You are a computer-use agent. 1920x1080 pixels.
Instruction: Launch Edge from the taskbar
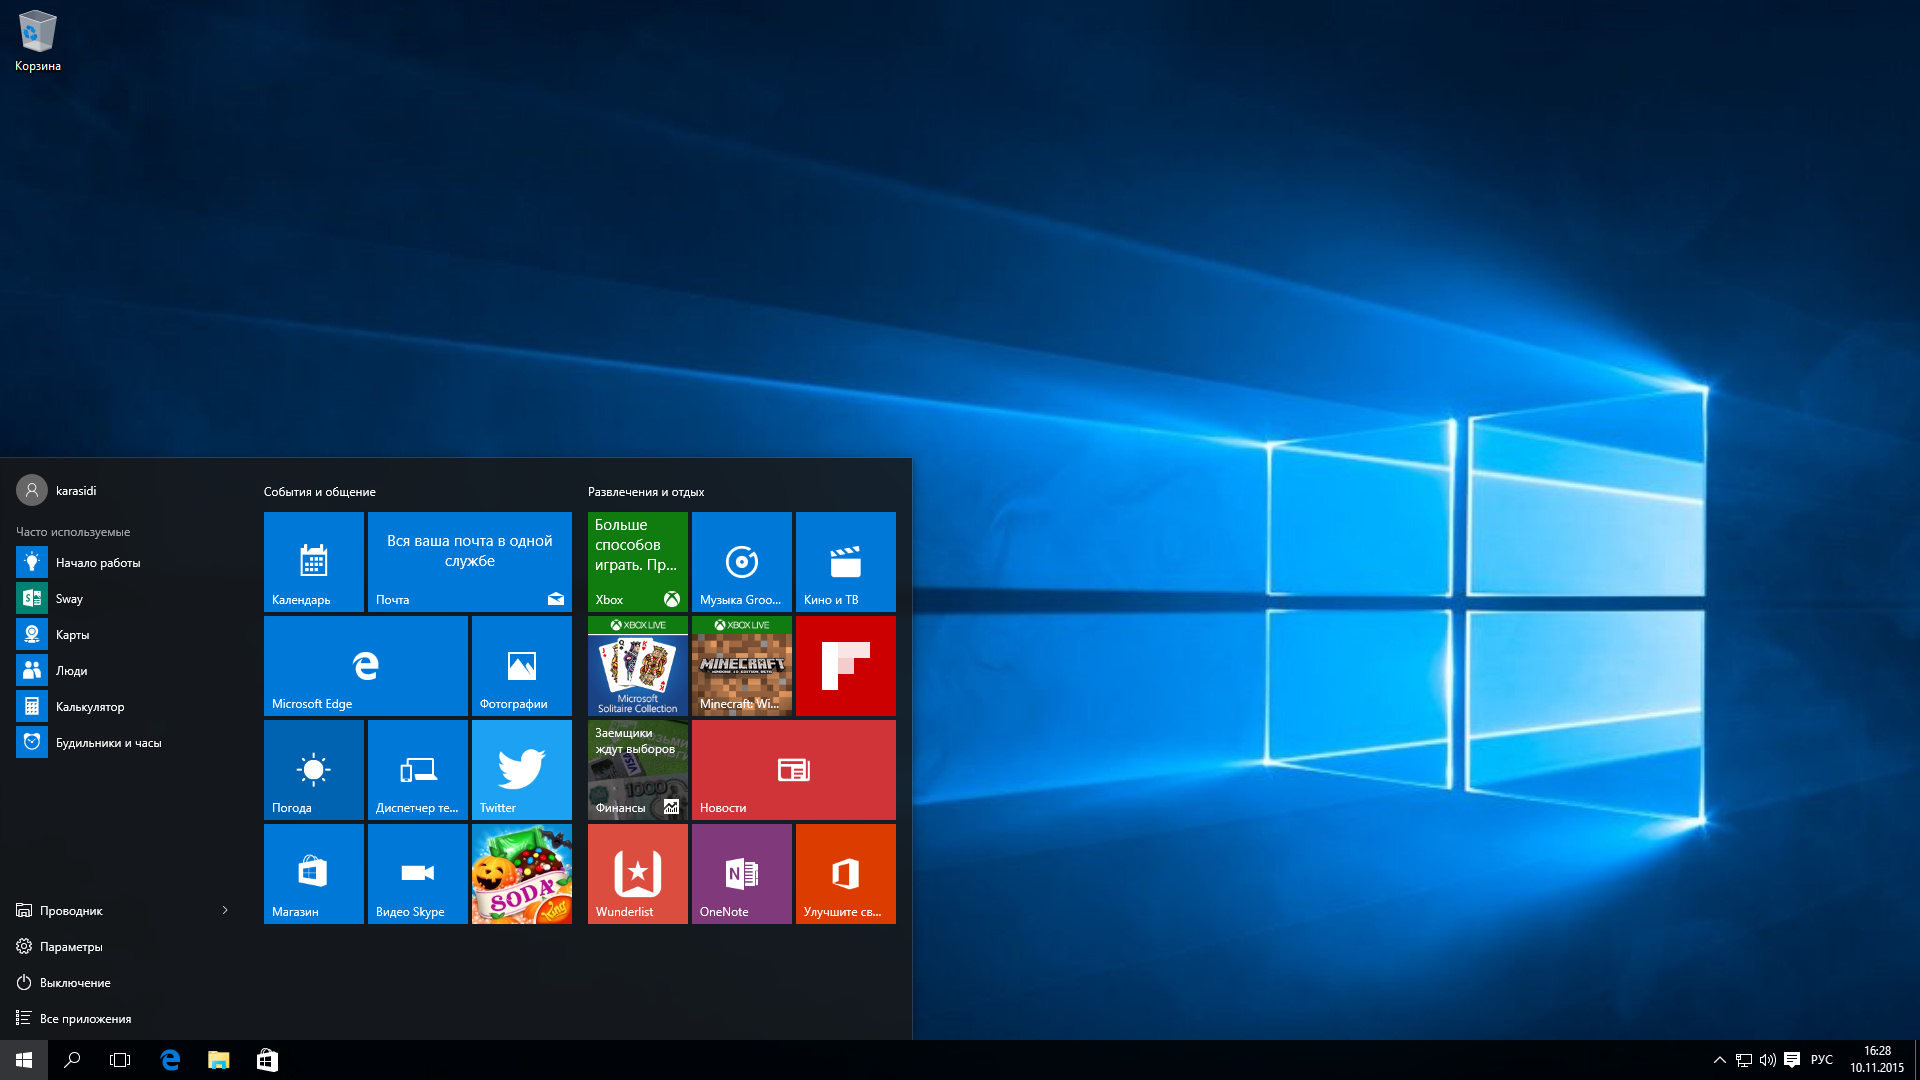tap(170, 1060)
